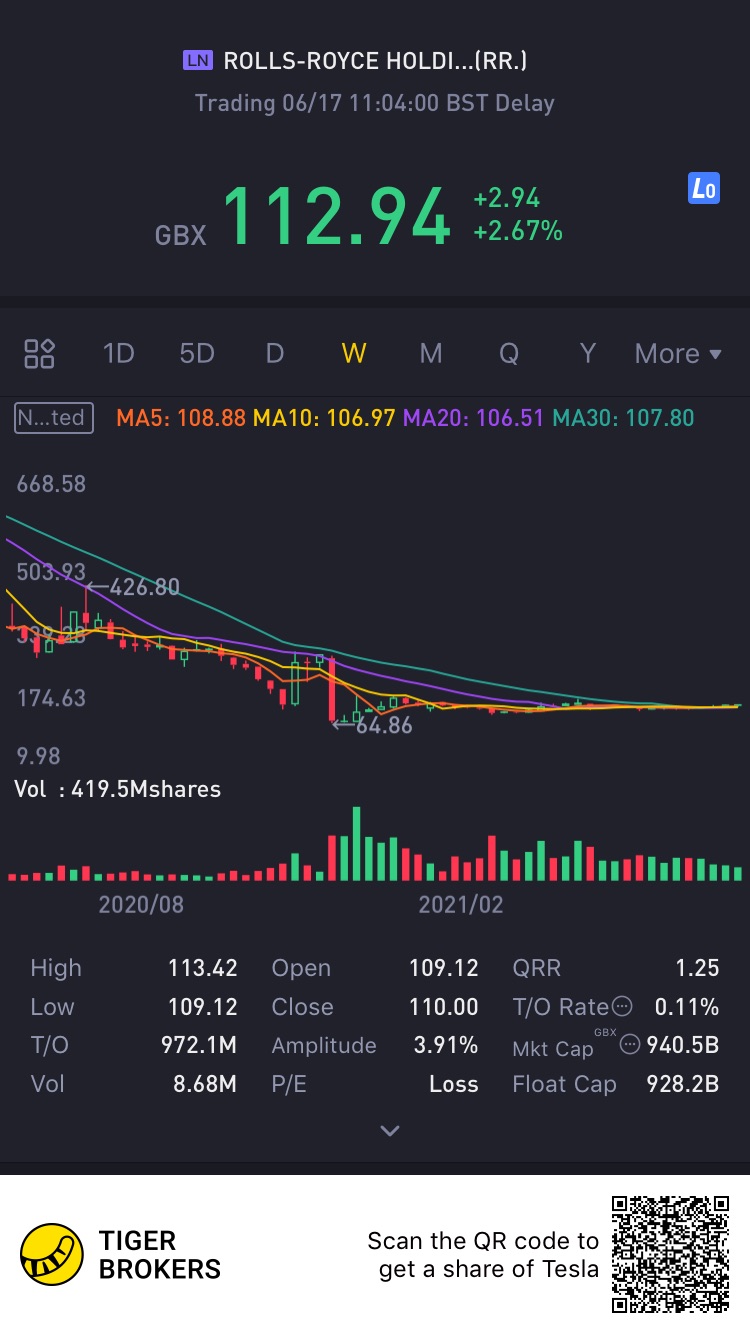750x1335 pixels.
Task: Tap the blue L0 quote level badge
Action: [704, 188]
